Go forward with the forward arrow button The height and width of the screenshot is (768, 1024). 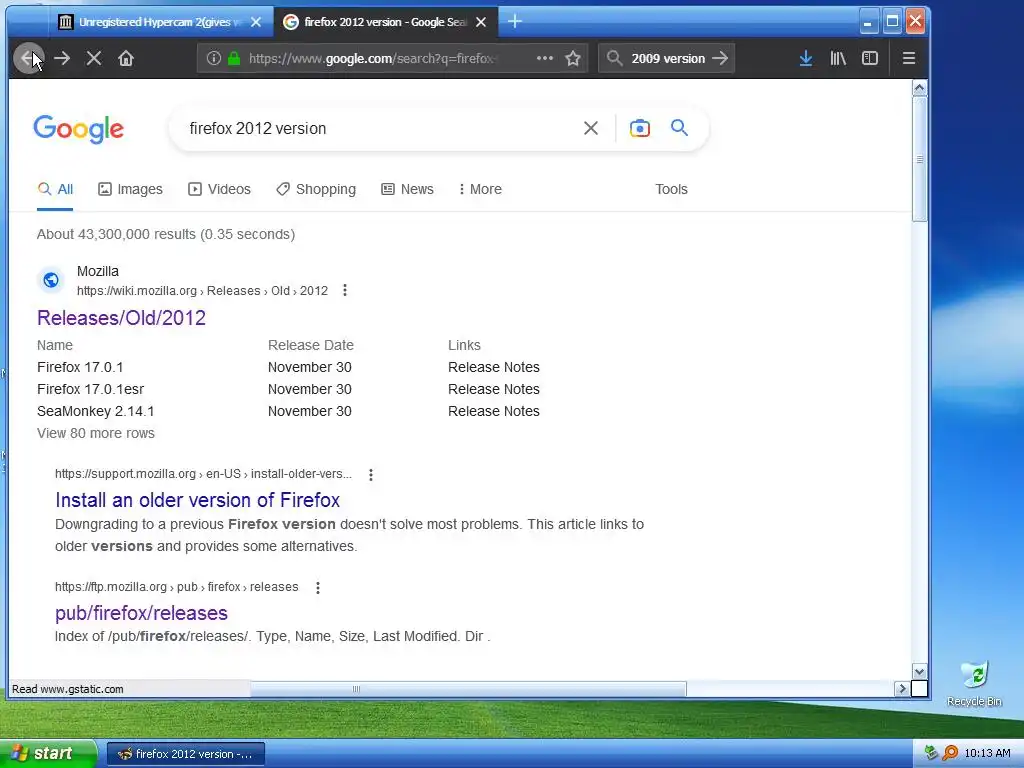click(x=62, y=59)
